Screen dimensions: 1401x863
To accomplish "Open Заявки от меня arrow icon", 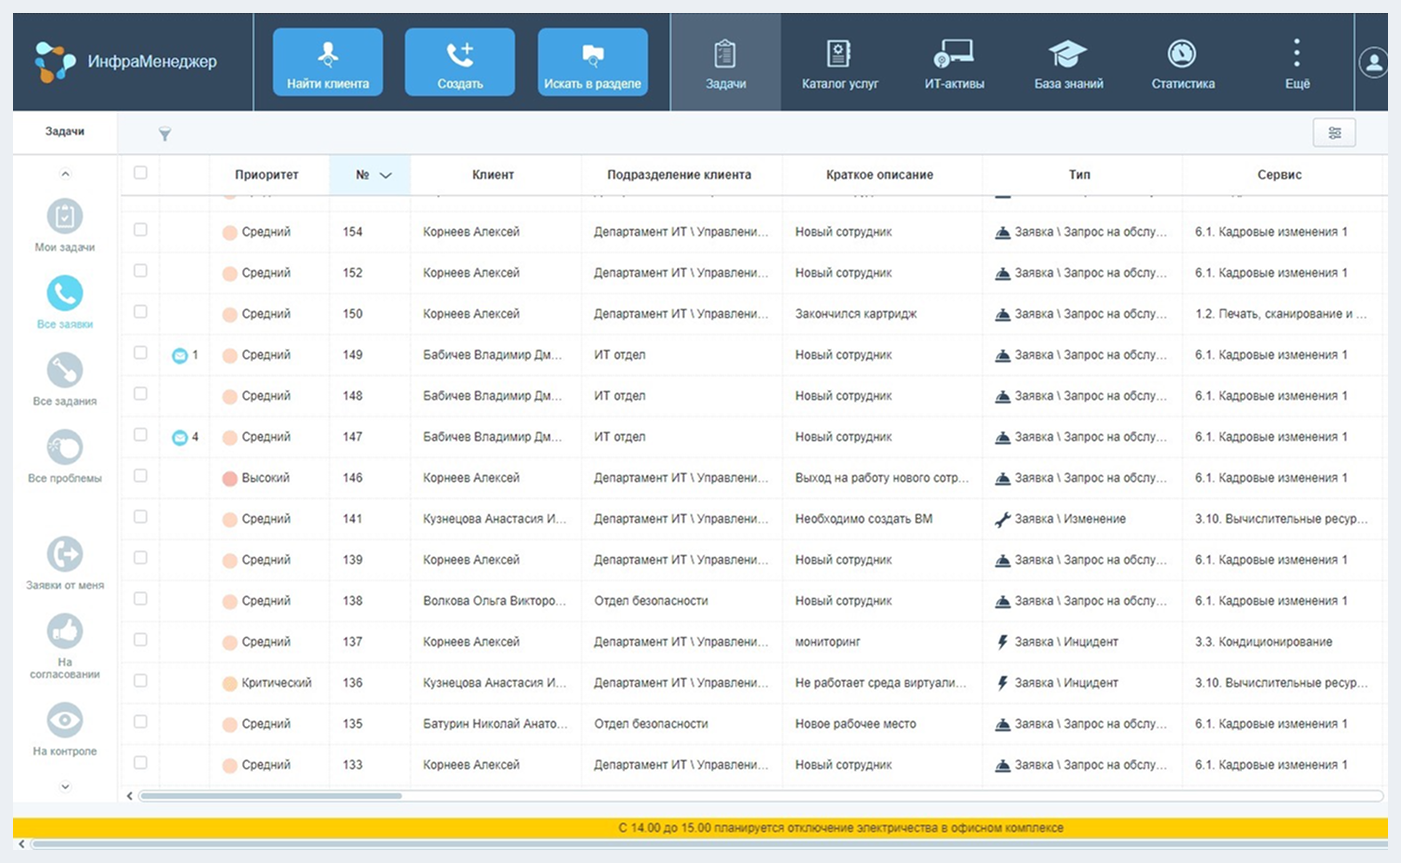I will click(x=65, y=554).
